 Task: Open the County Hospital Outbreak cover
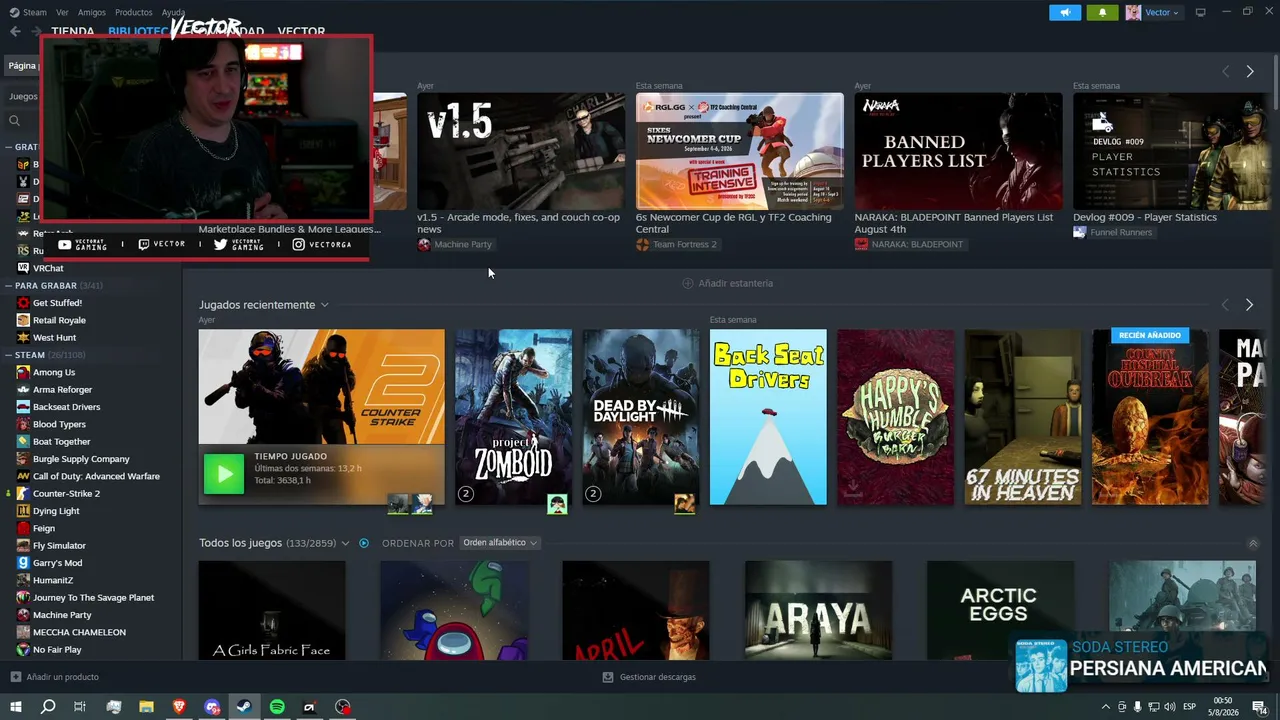point(1150,417)
